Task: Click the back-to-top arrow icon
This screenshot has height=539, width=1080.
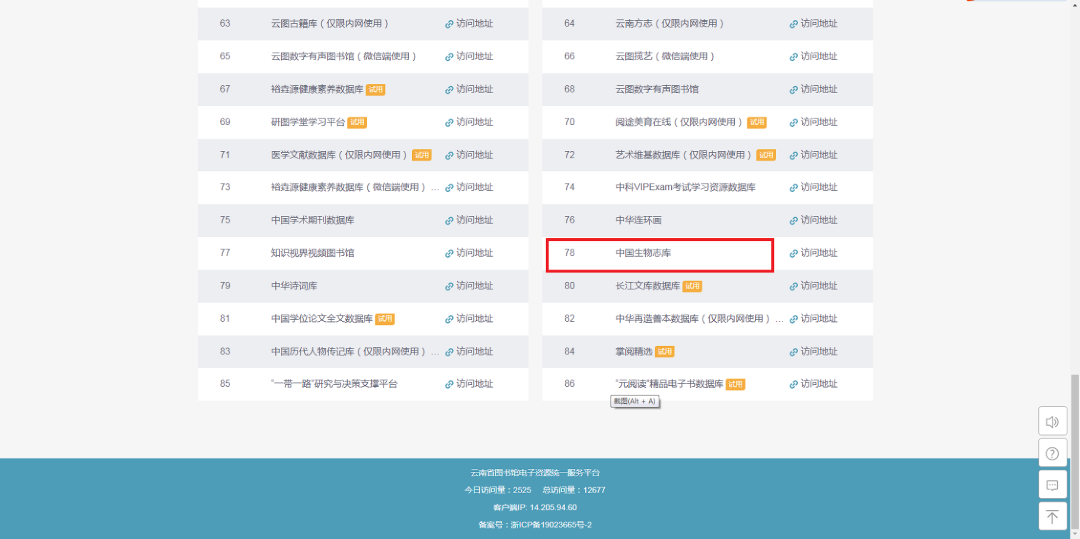Action: (x=1052, y=516)
